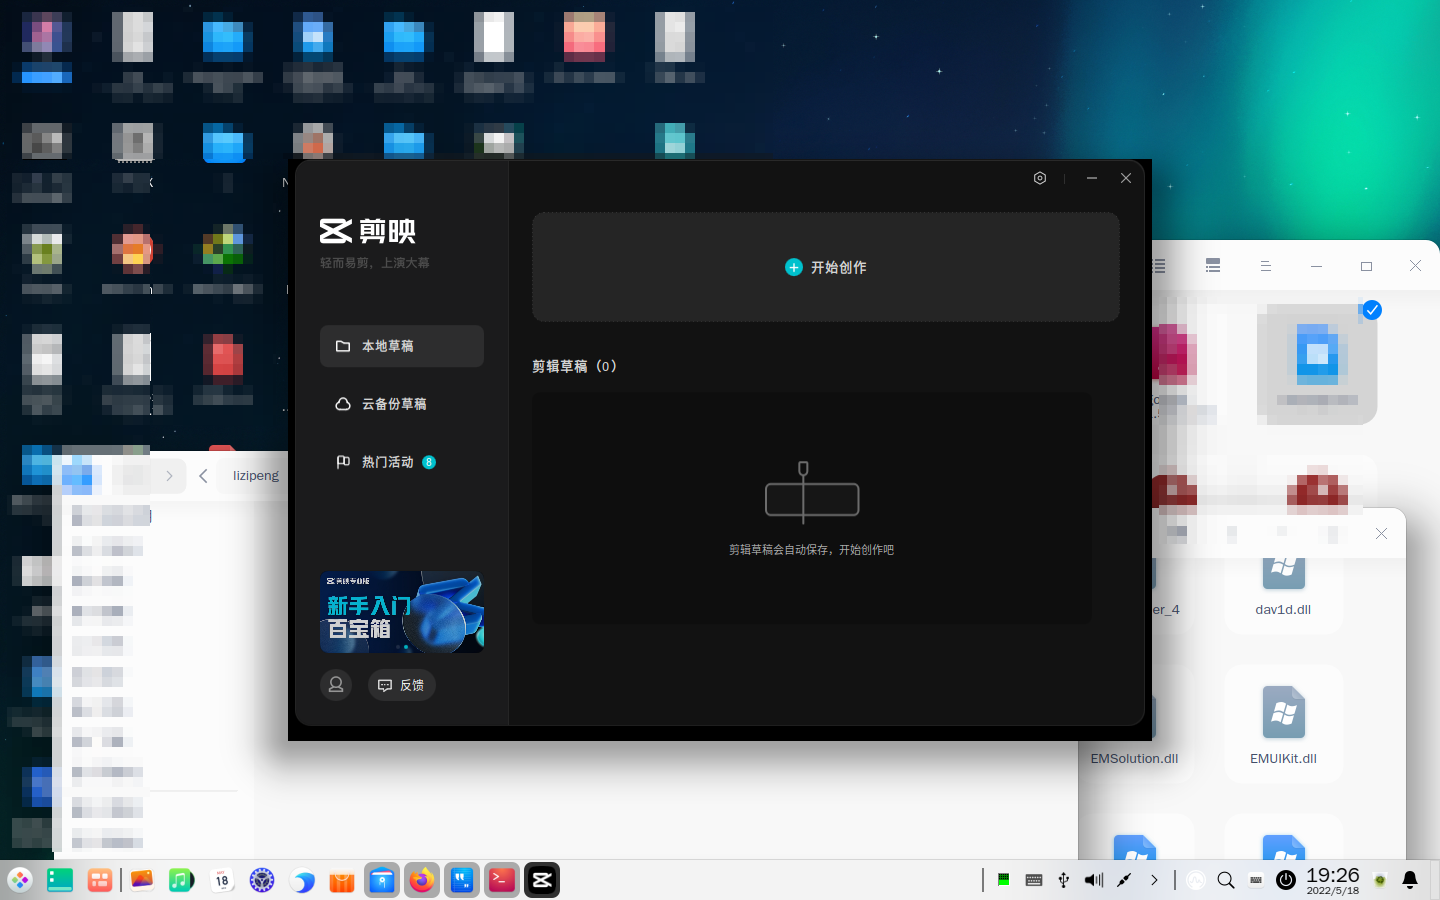Click the notification bell in the system tray
The image size is (1440, 900).
point(1409,880)
